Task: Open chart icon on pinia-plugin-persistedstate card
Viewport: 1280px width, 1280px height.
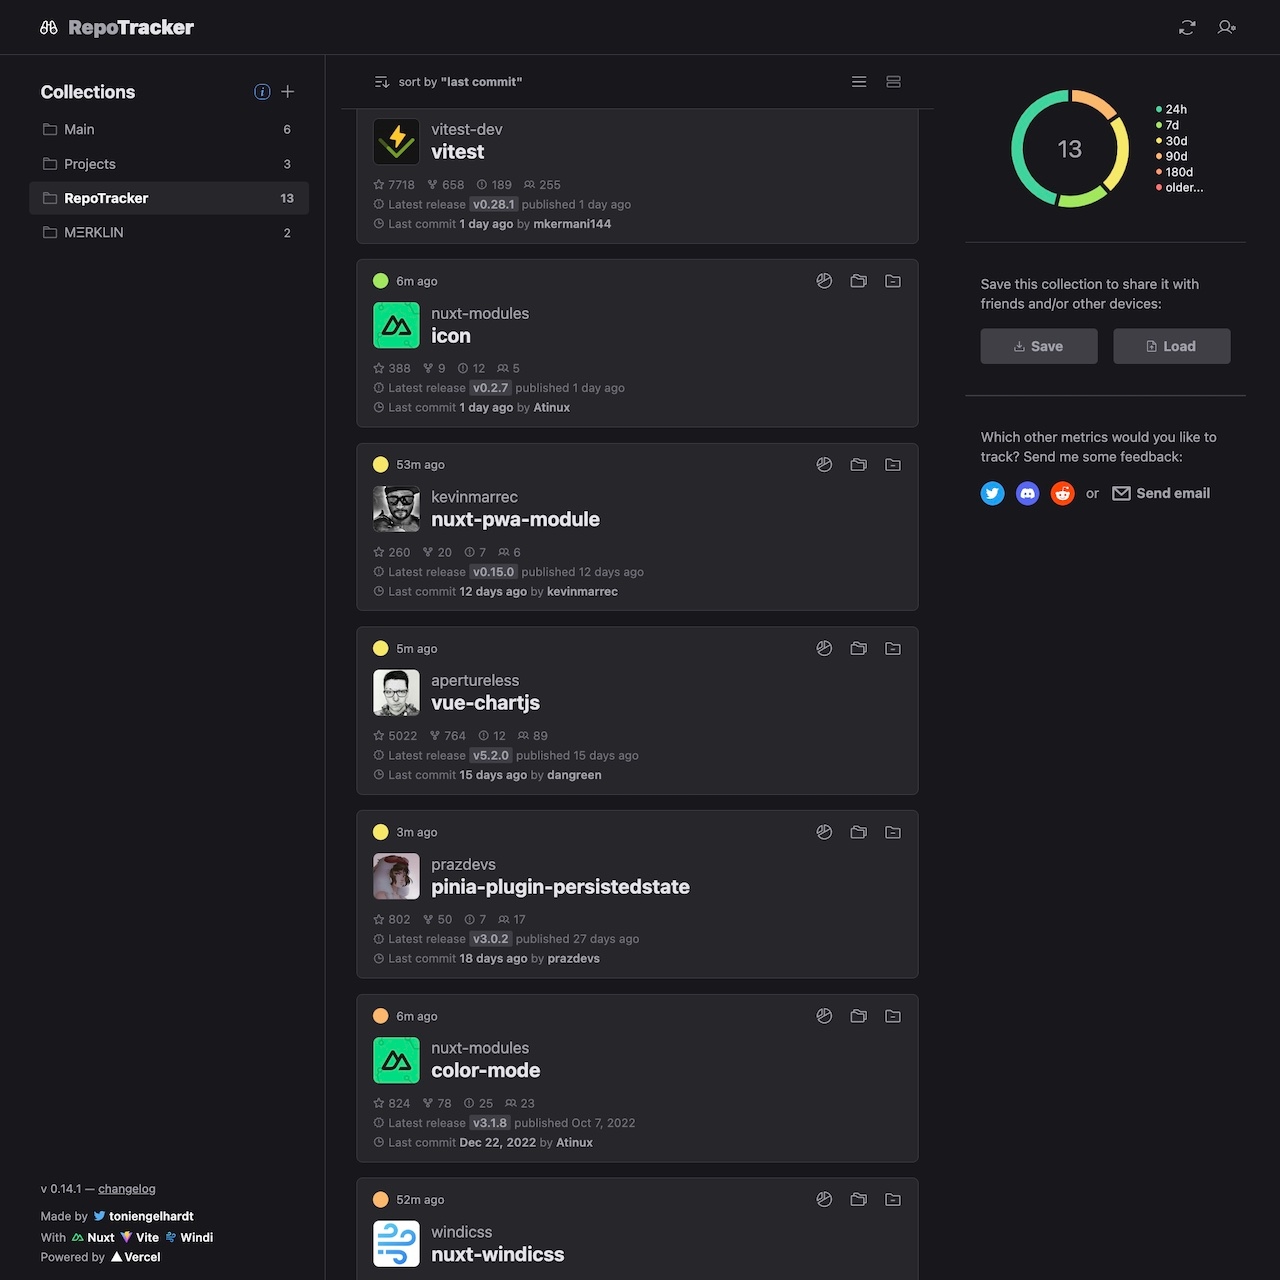Action: 824,832
